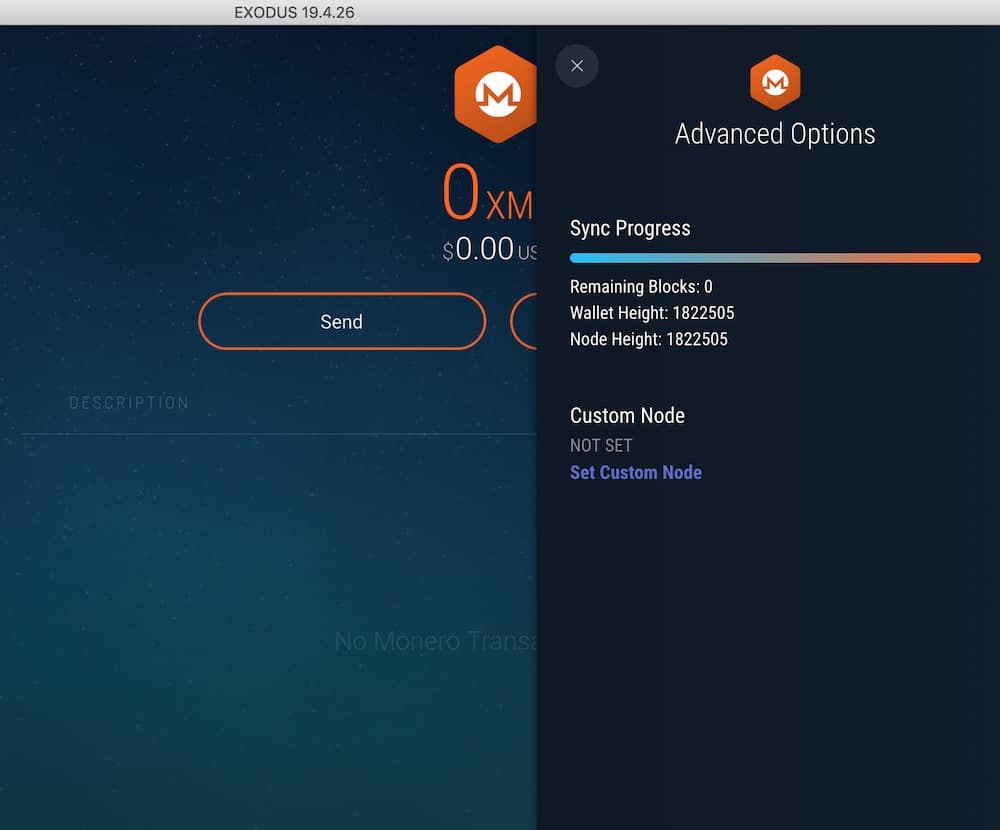This screenshot has width=1000, height=830.
Task: Click the Sync Progress section heading
Action: pos(630,228)
